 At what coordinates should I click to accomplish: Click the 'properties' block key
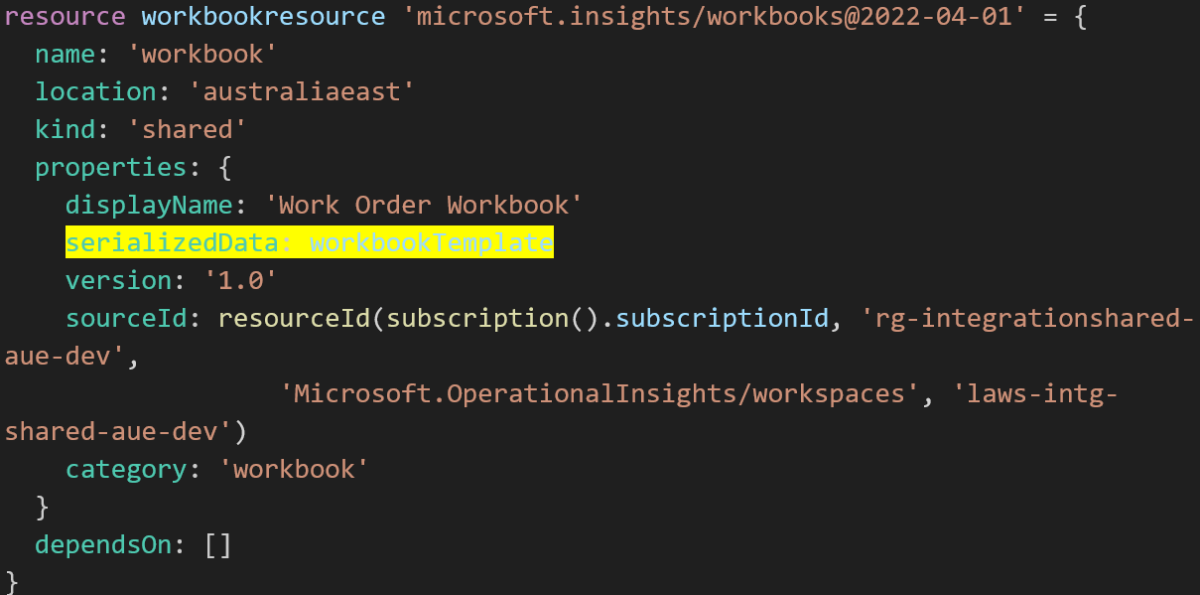pos(111,168)
